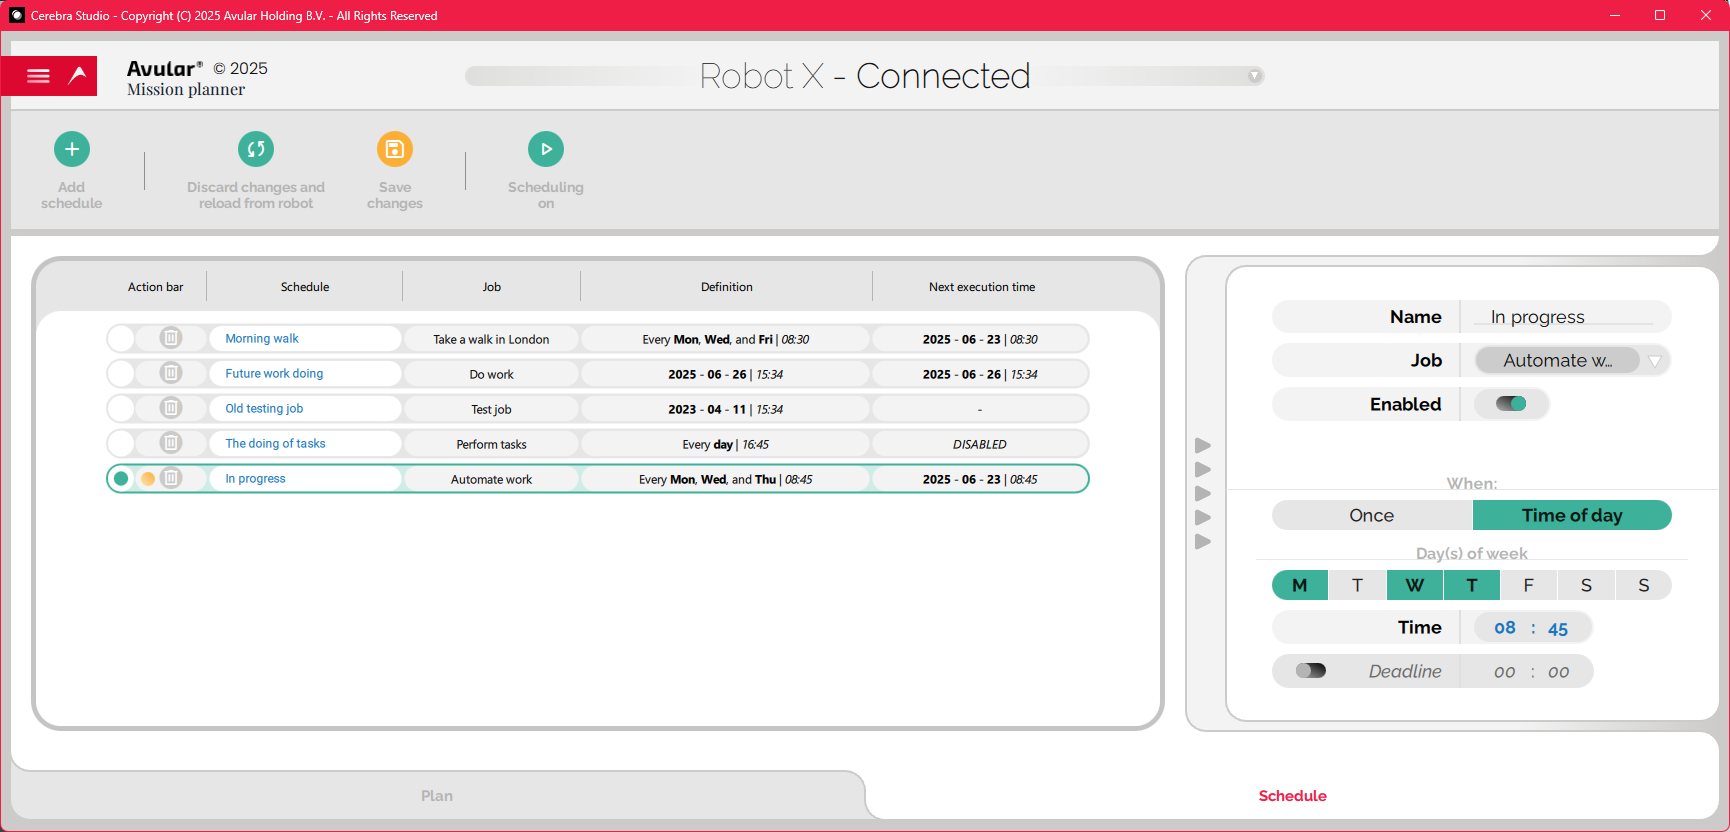Click the Save changes icon
This screenshot has width=1730, height=832.
tap(395, 149)
